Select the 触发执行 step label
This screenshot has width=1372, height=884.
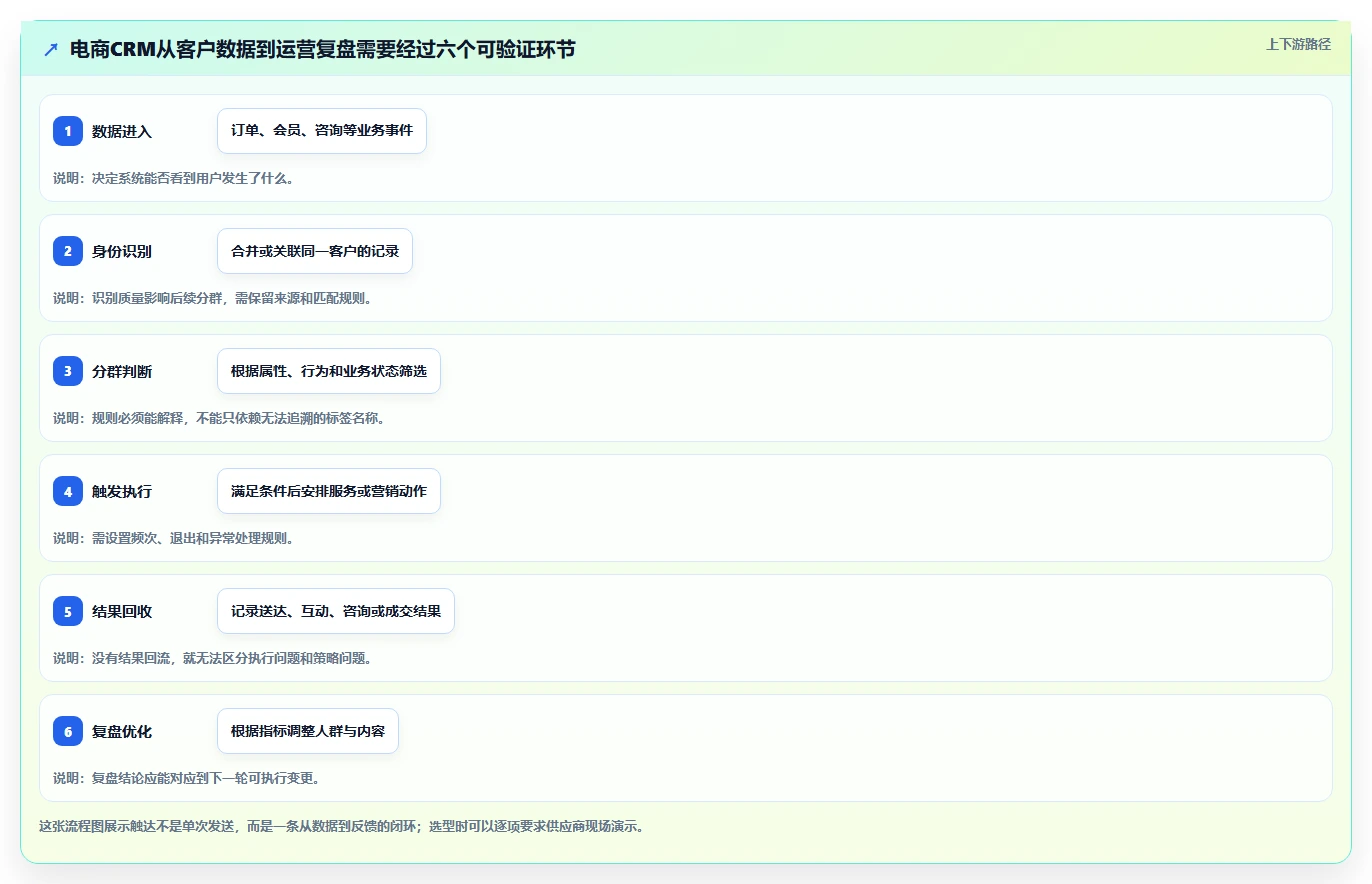(122, 491)
